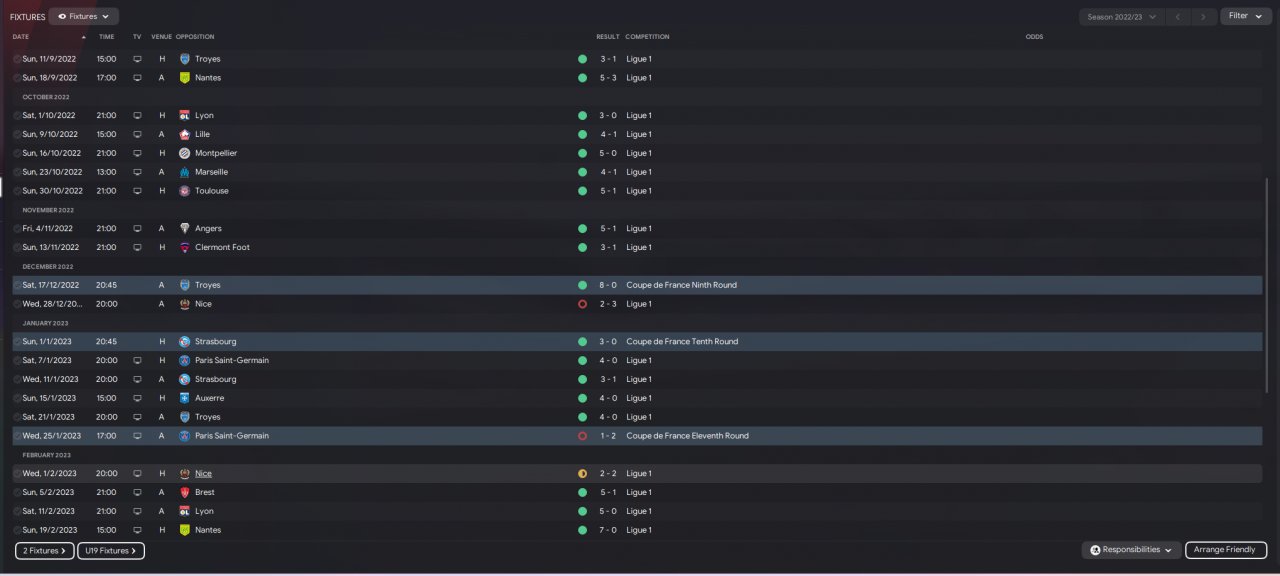The width and height of the screenshot is (1280, 576).
Task: Click the green win indicator for Montpellier match
Action: [582, 153]
